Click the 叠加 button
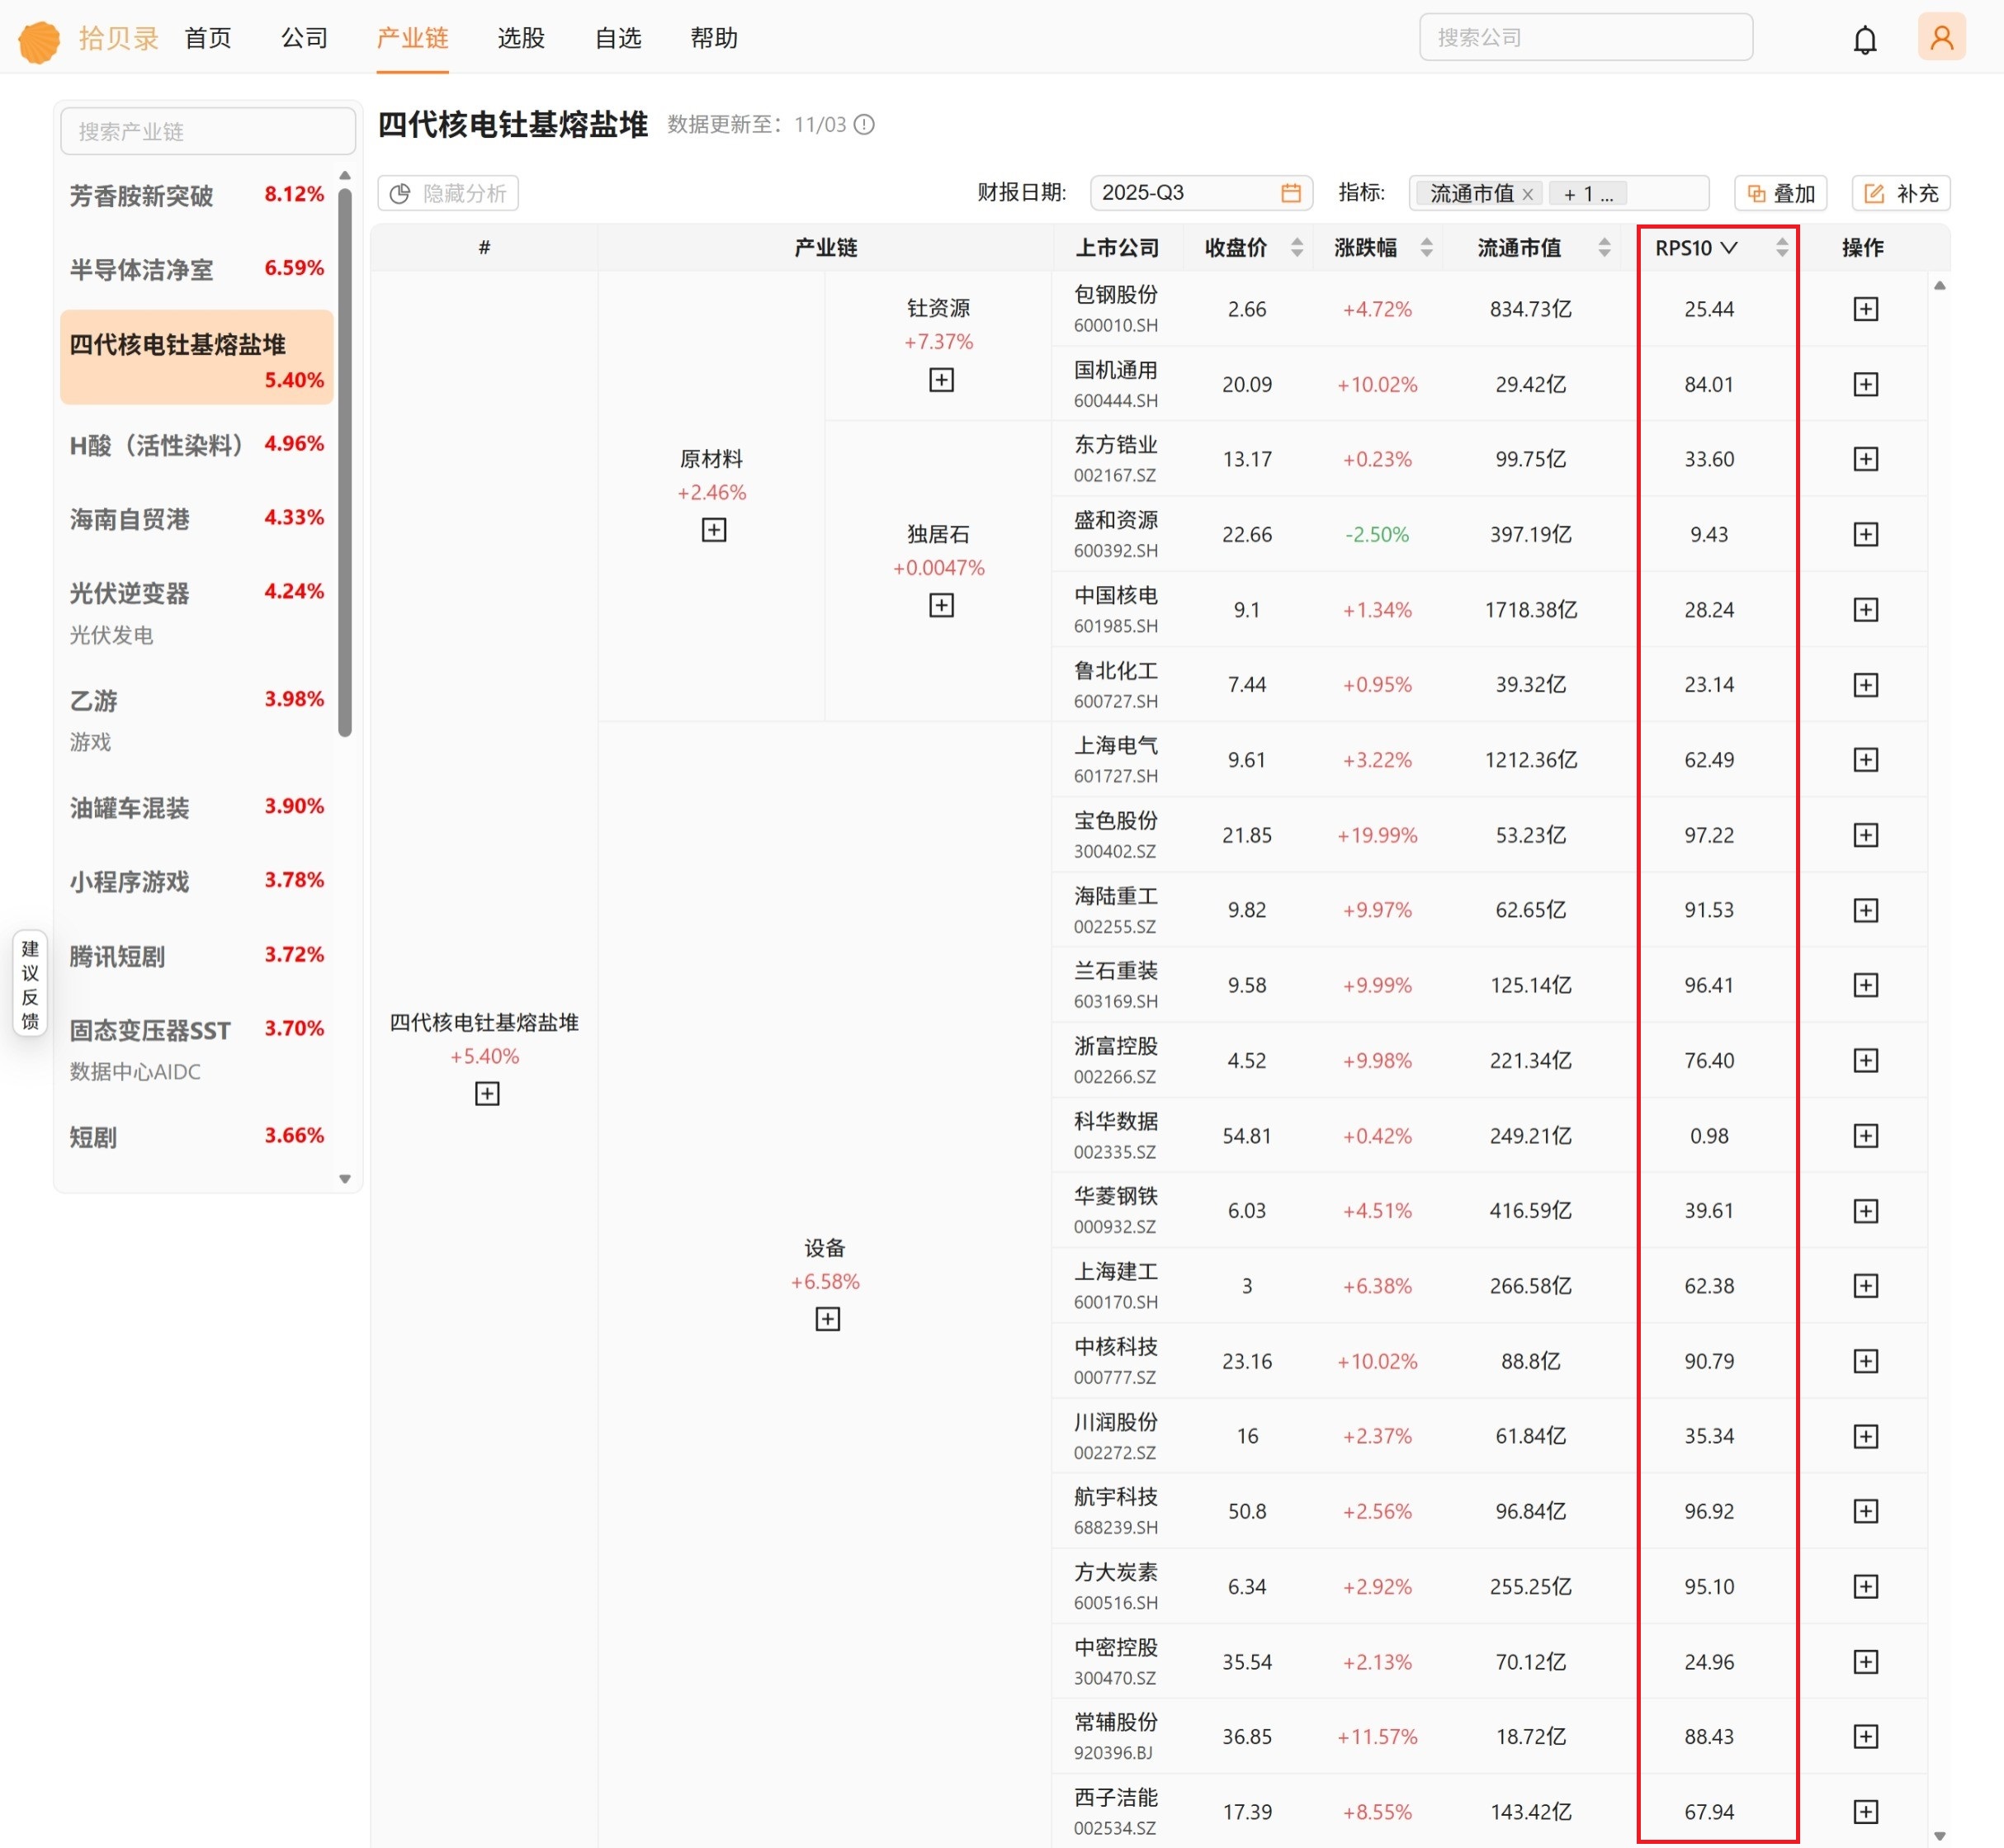This screenshot has height=1848, width=2004. pos(1780,193)
